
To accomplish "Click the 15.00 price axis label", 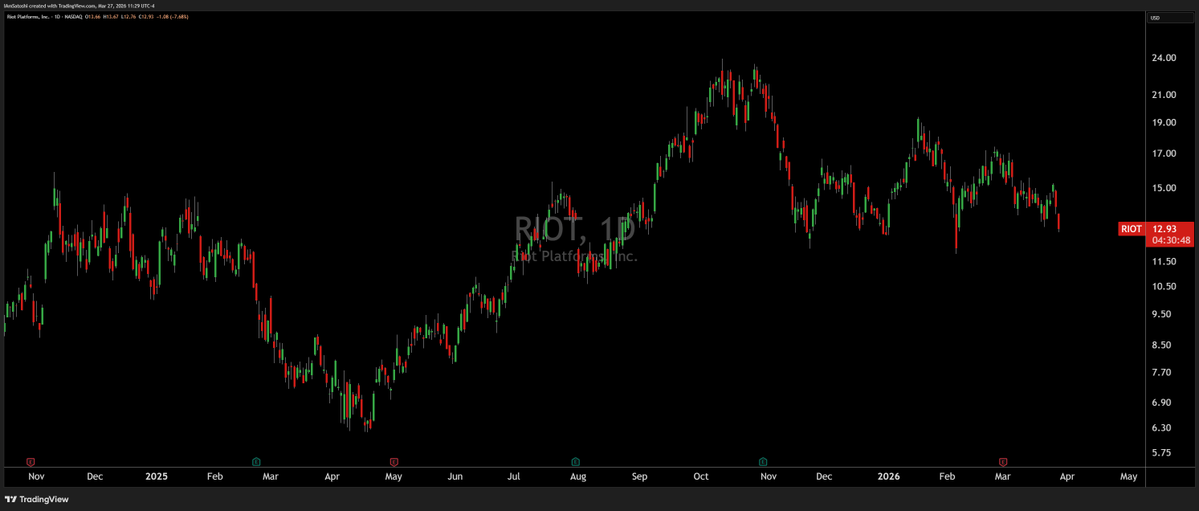I will pyautogui.click(x=1165, y=187).
